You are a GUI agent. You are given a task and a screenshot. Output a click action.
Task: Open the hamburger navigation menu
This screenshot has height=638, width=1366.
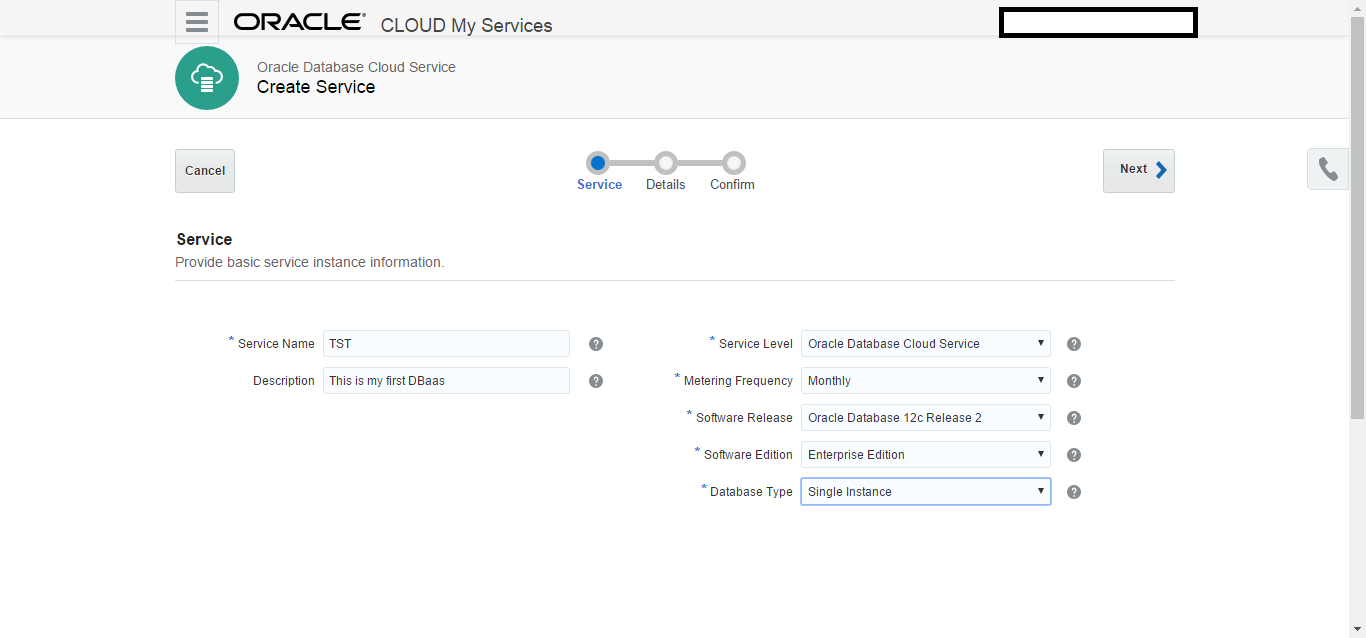196,21
